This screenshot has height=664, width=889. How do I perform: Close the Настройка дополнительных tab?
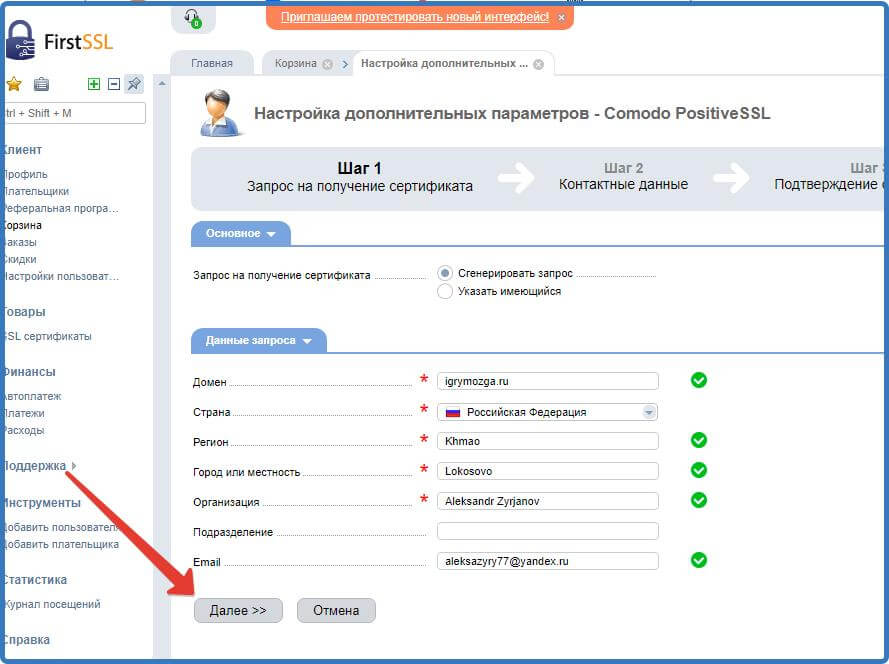tap(539, 64)
